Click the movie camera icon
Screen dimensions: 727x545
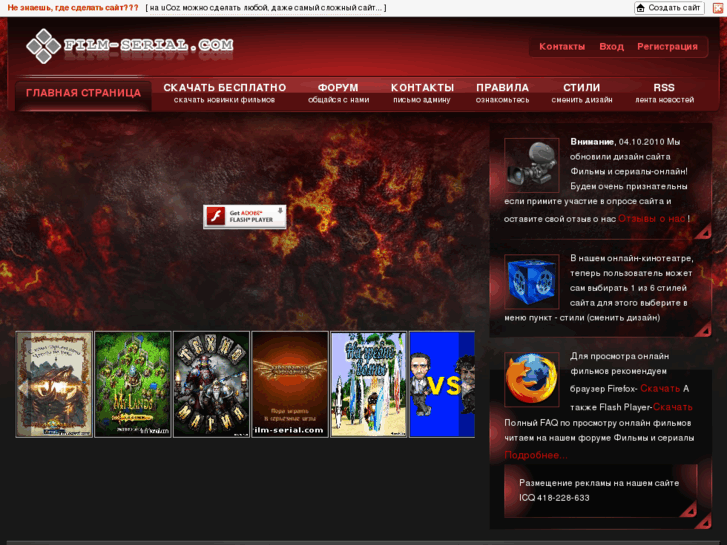[x=531, y=166]
